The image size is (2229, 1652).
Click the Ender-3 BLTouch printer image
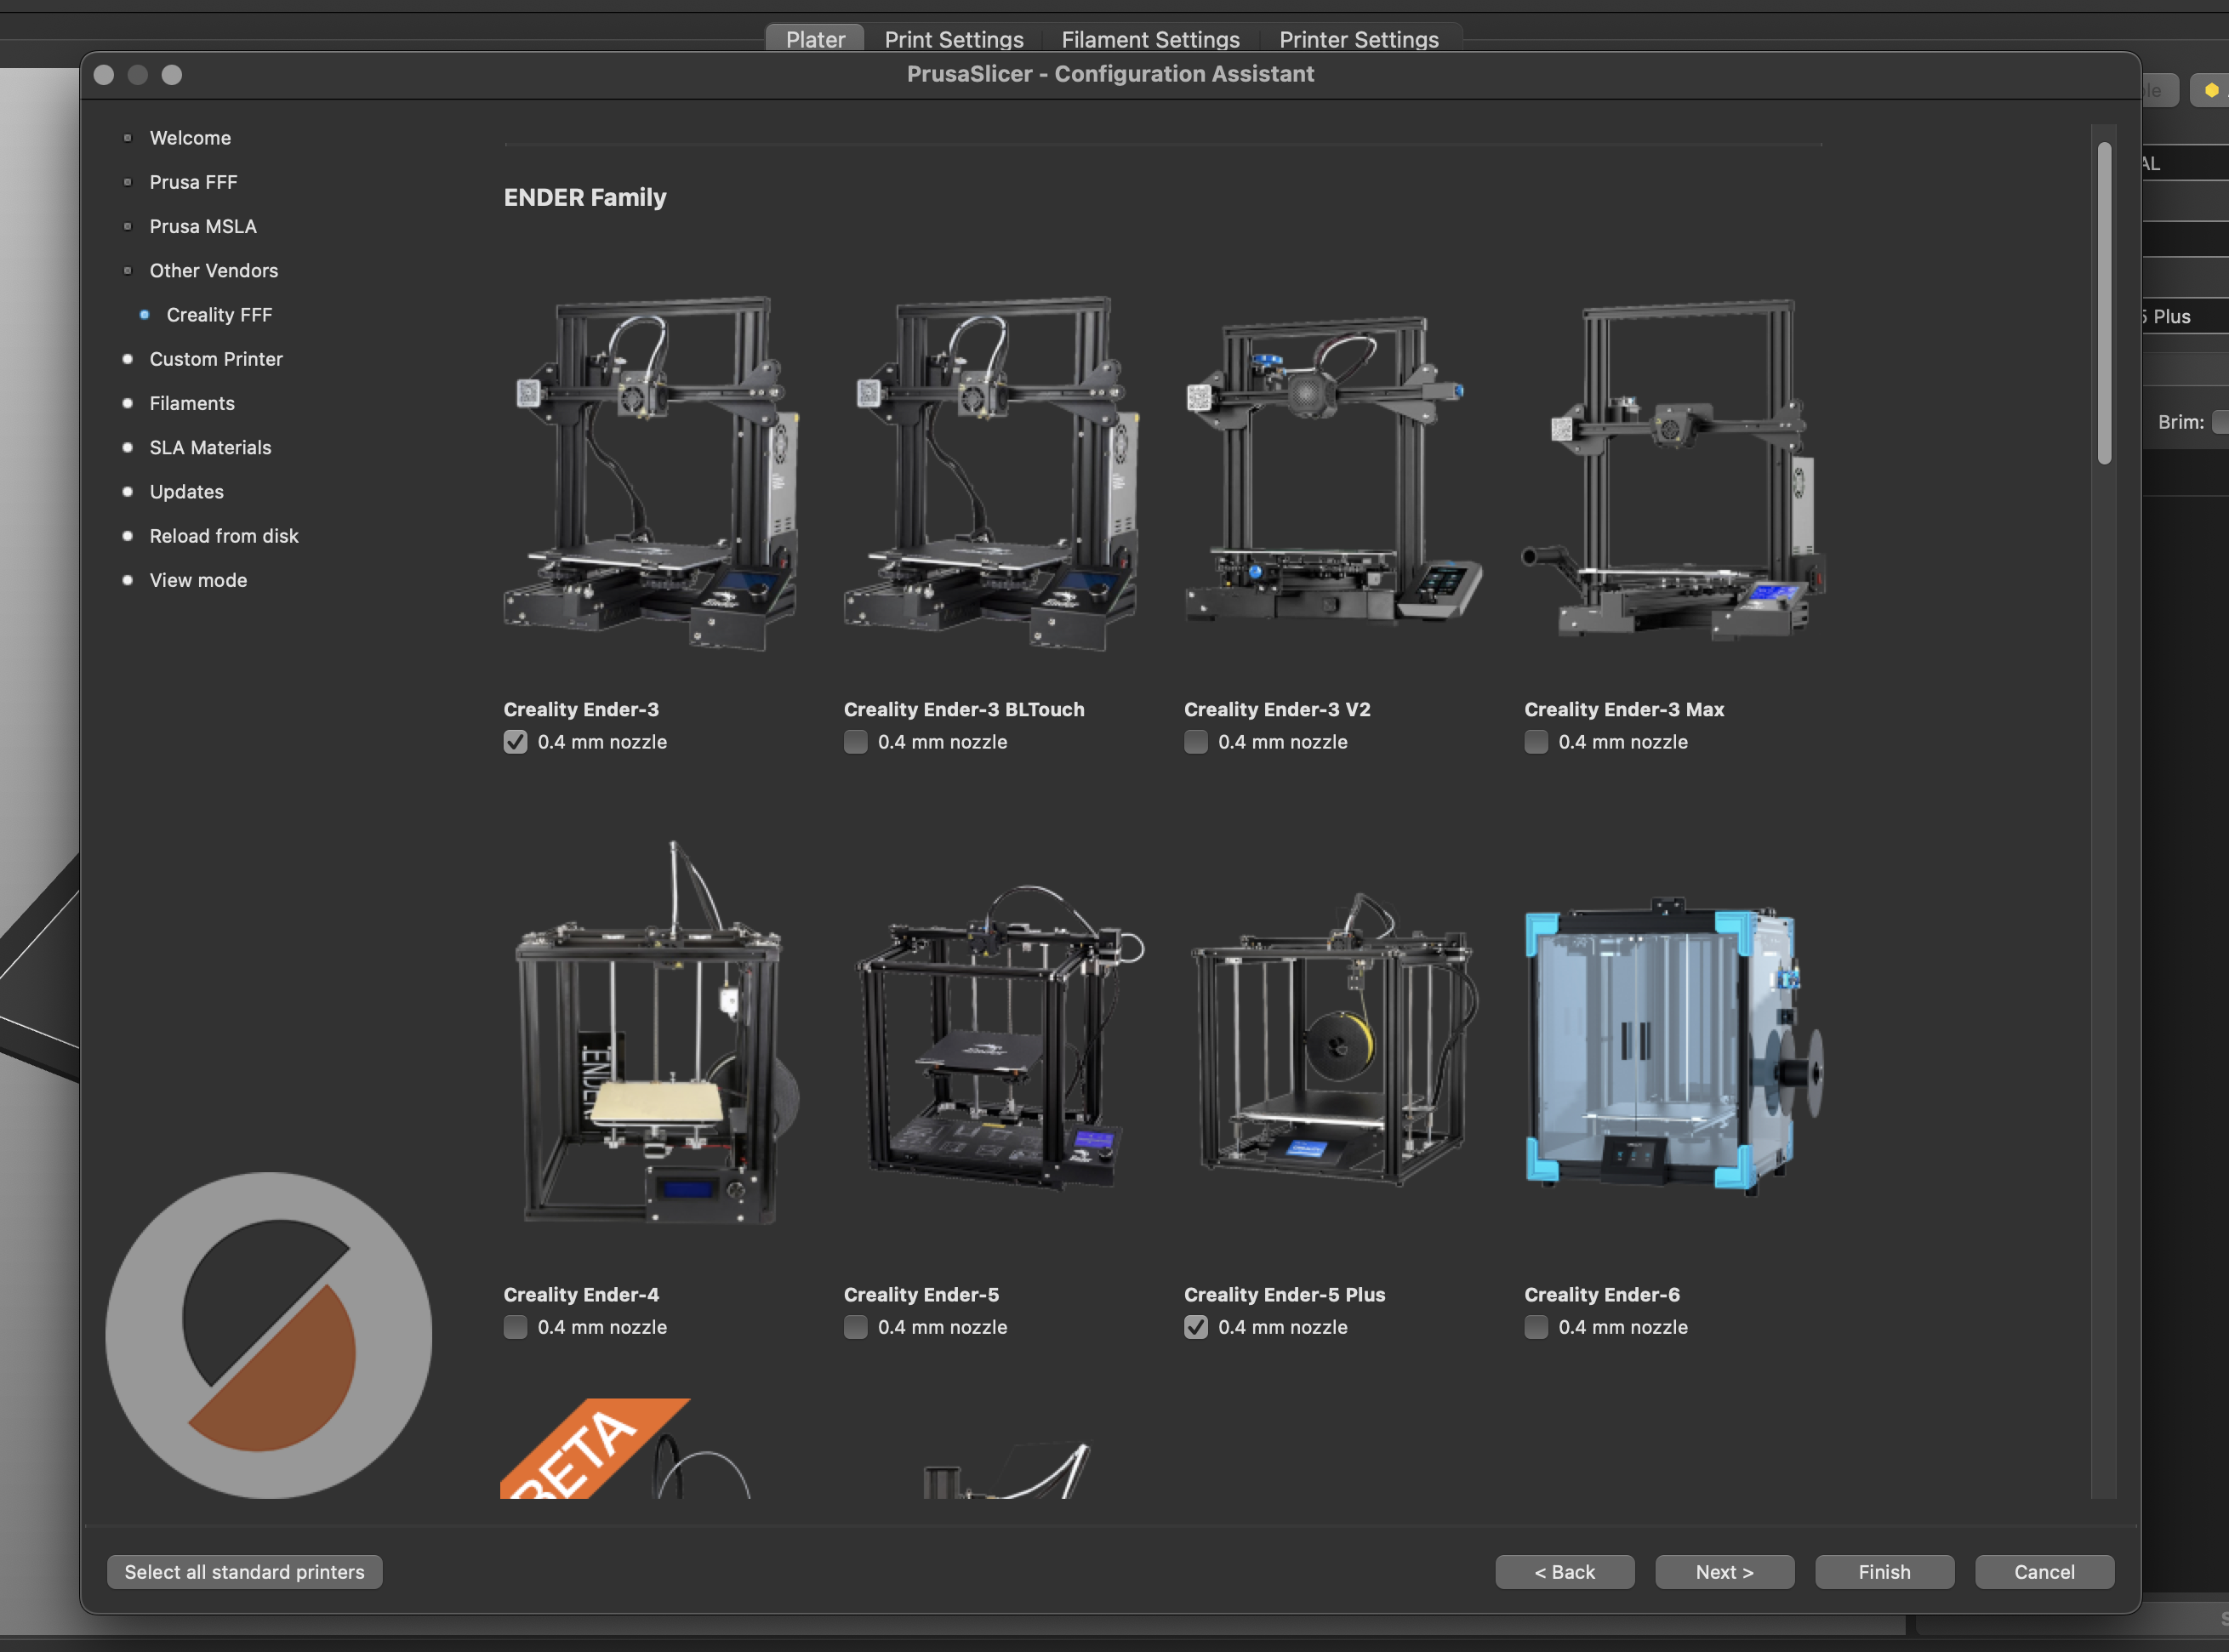(991, 473)
